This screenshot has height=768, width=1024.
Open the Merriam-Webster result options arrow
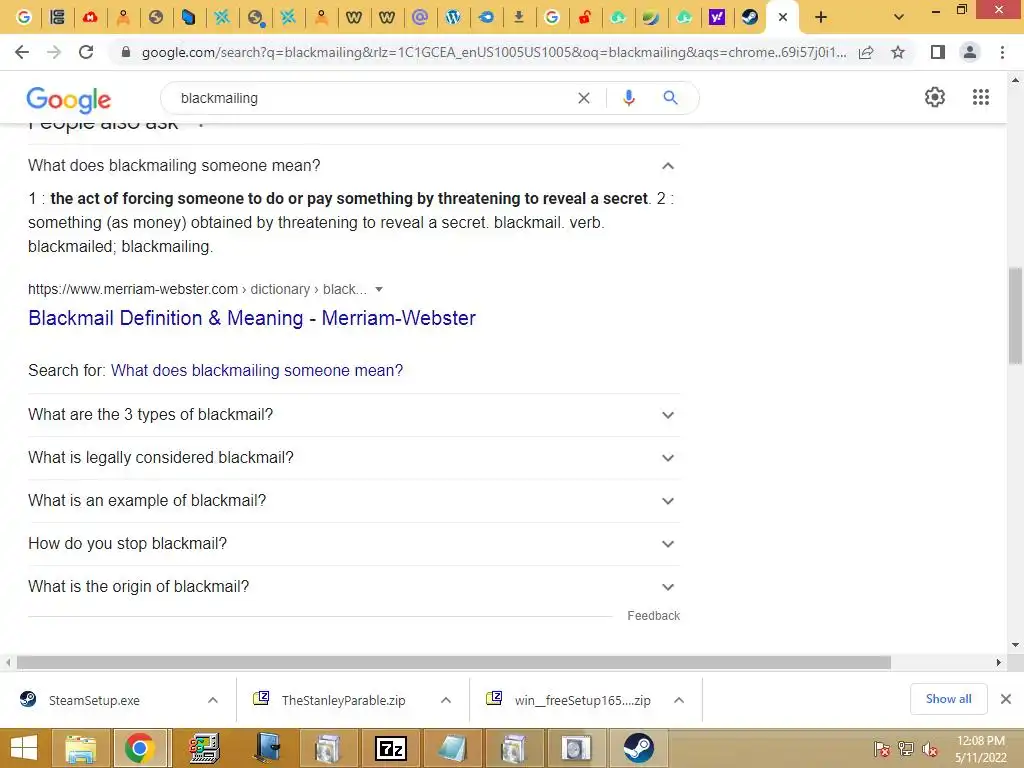pos(379,289)
